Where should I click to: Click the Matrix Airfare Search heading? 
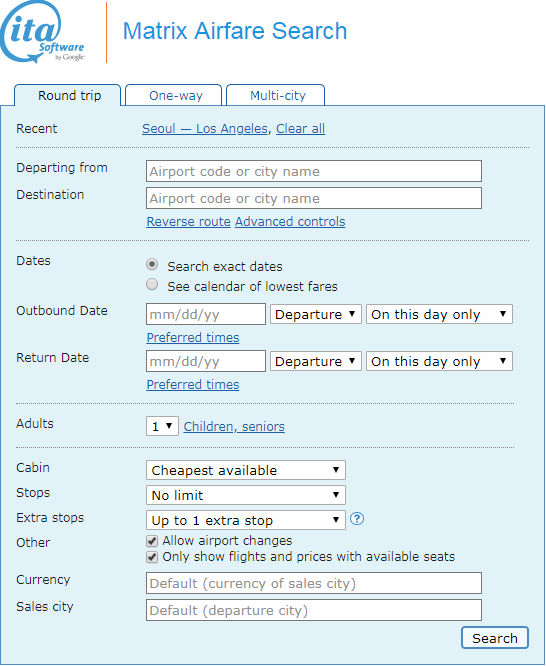pos(235,31)
